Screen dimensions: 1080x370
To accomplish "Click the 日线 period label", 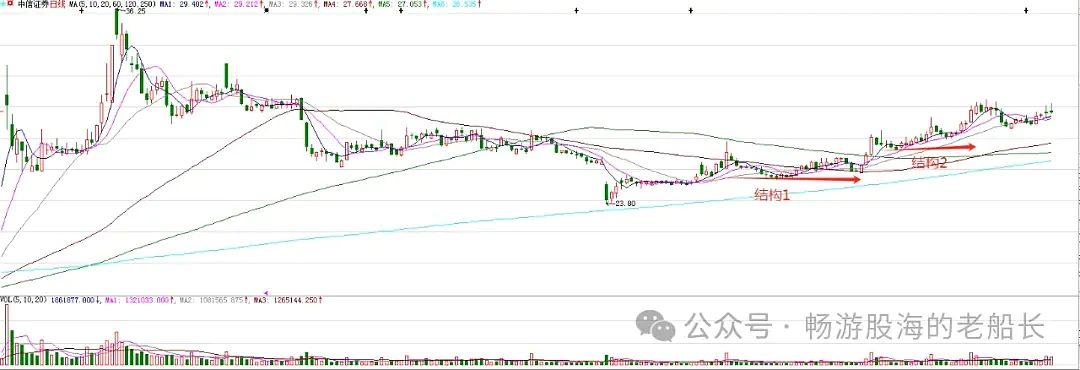I will (x=57, y=4).
